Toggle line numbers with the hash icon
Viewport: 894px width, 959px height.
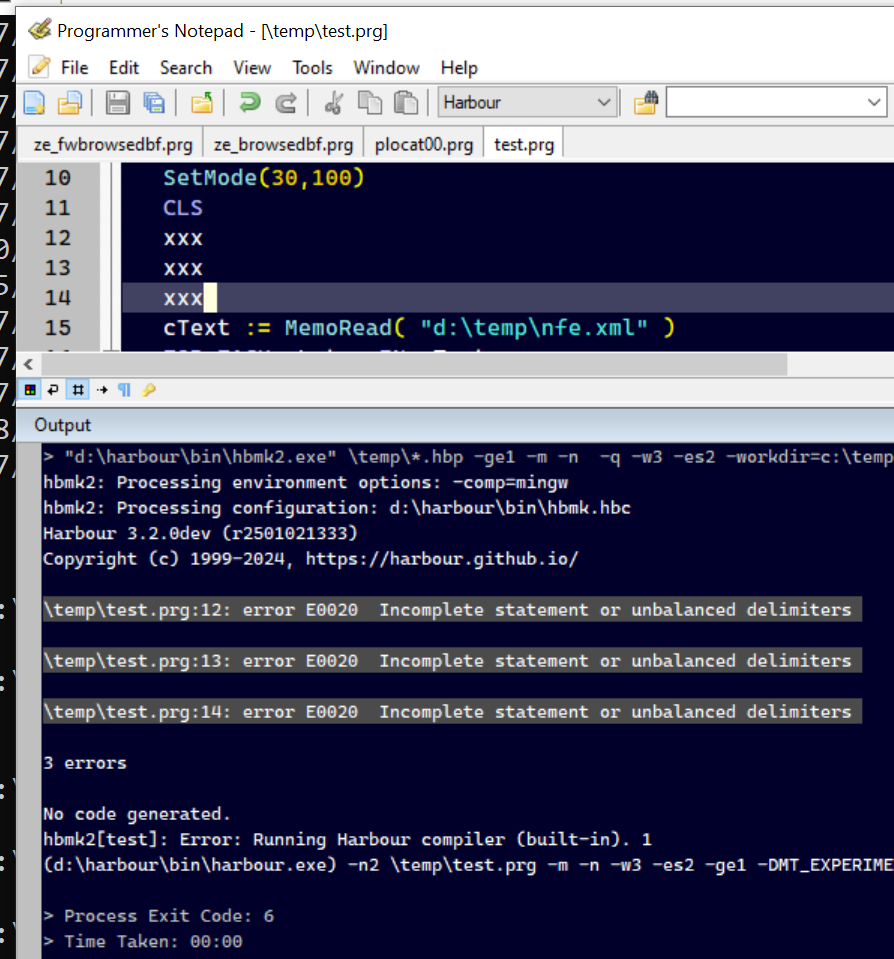click(x=78, y=390)
